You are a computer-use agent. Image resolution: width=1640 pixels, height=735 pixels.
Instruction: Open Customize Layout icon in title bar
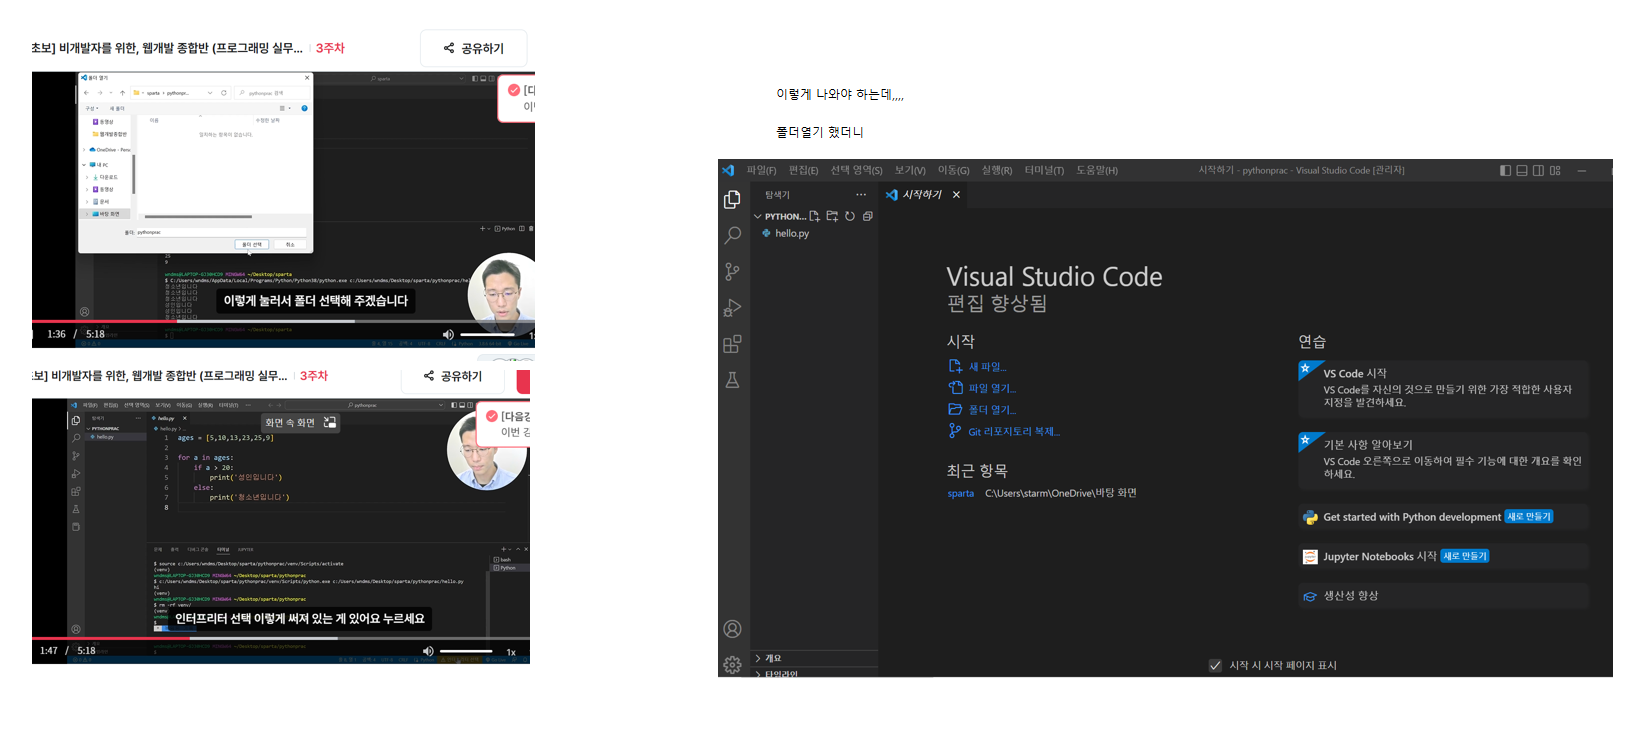[1555, 170]
